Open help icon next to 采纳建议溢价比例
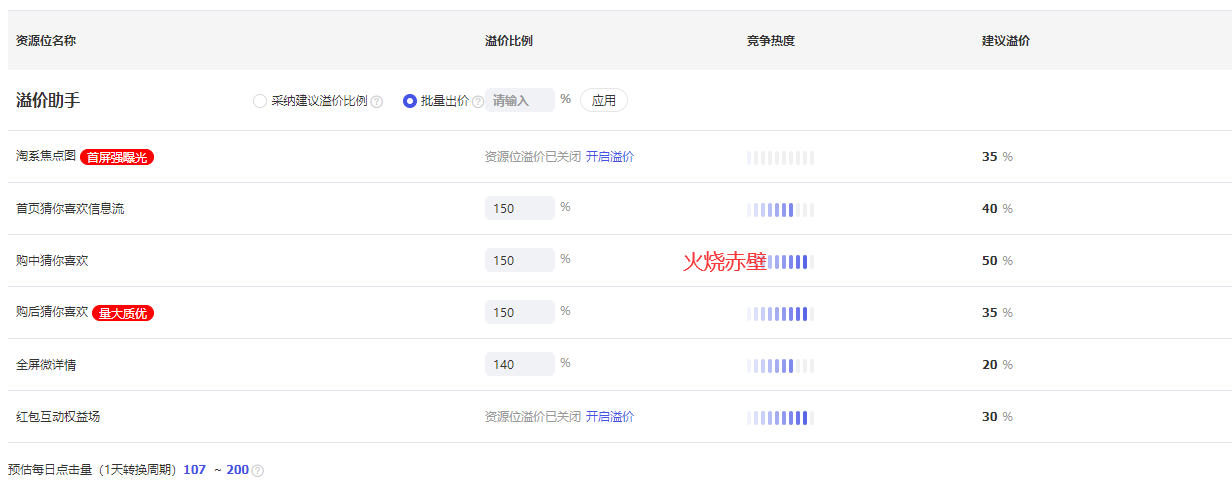 tap(377, 102)
